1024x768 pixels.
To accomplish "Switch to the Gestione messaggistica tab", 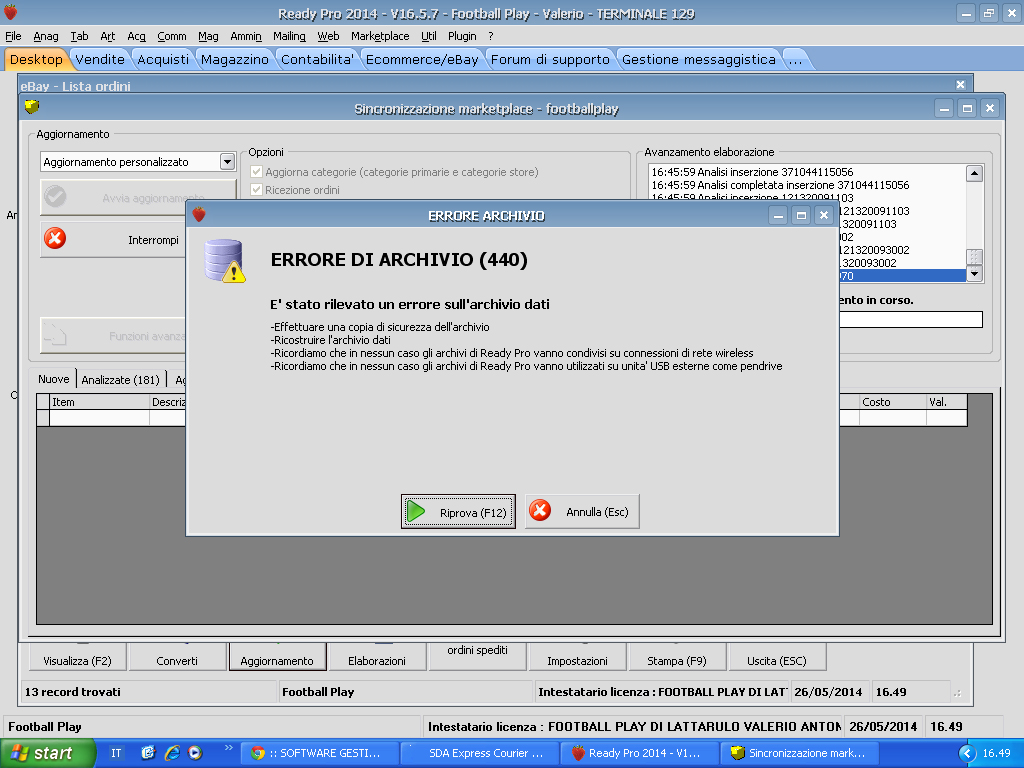I will pos(699,59).
